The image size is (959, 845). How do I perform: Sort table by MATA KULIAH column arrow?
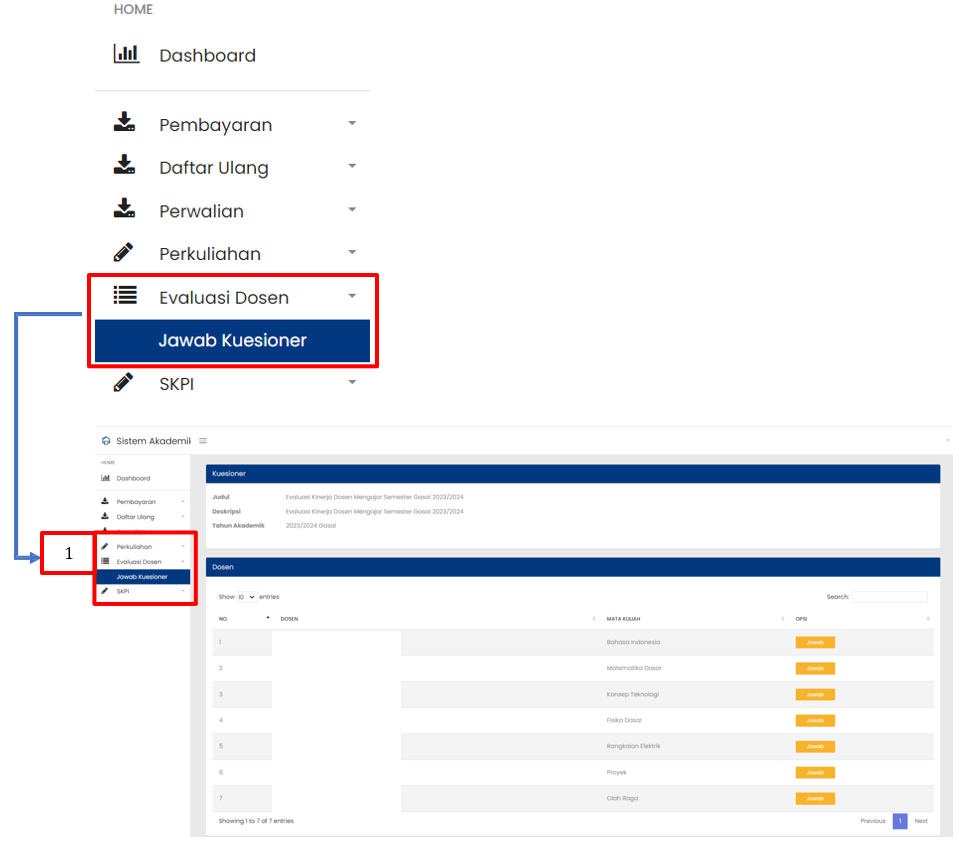click(x=783, y=619)
